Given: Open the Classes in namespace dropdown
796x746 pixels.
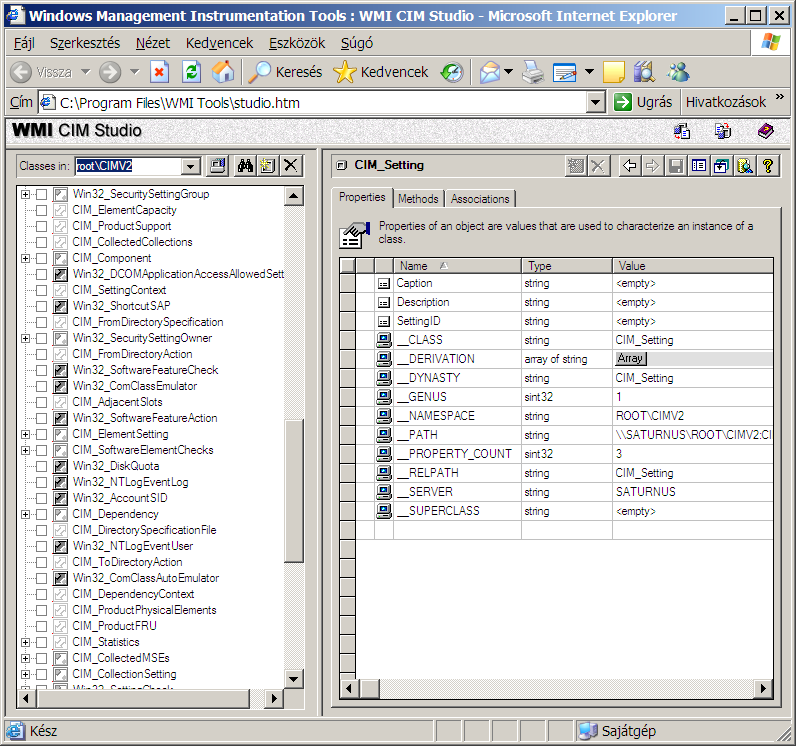Looking at the screenshot, I should [x=191, y=166].
